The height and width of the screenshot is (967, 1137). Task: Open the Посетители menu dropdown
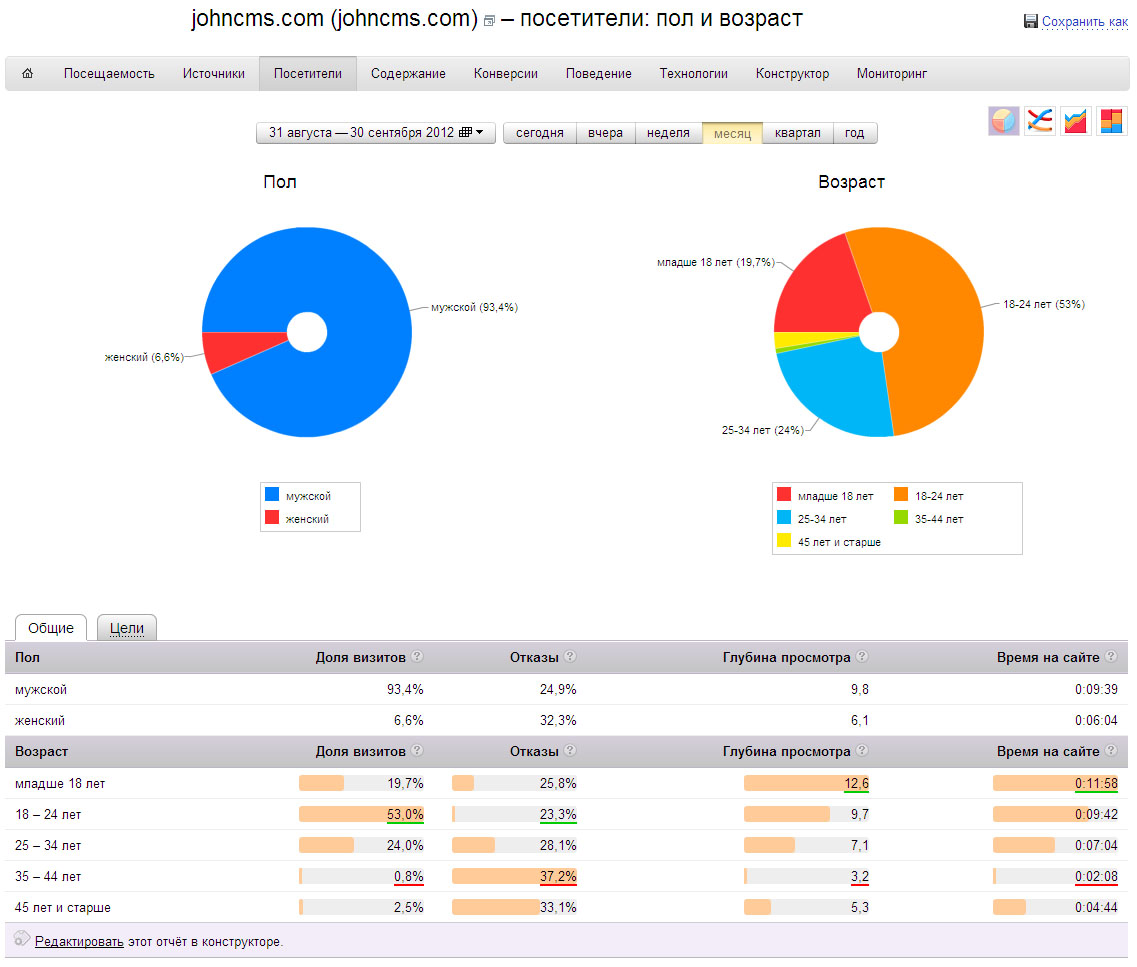[308, 73]
